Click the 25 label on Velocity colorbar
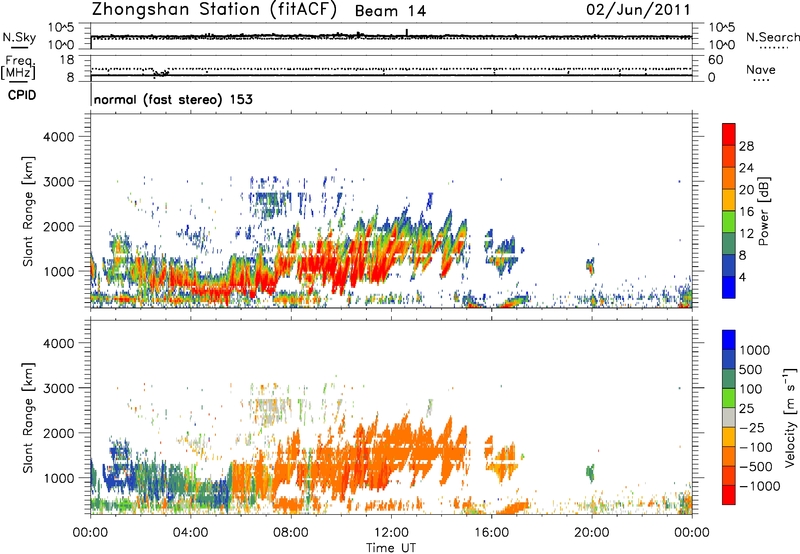Viewport: 800px width, 554px height. coord(747,408)
